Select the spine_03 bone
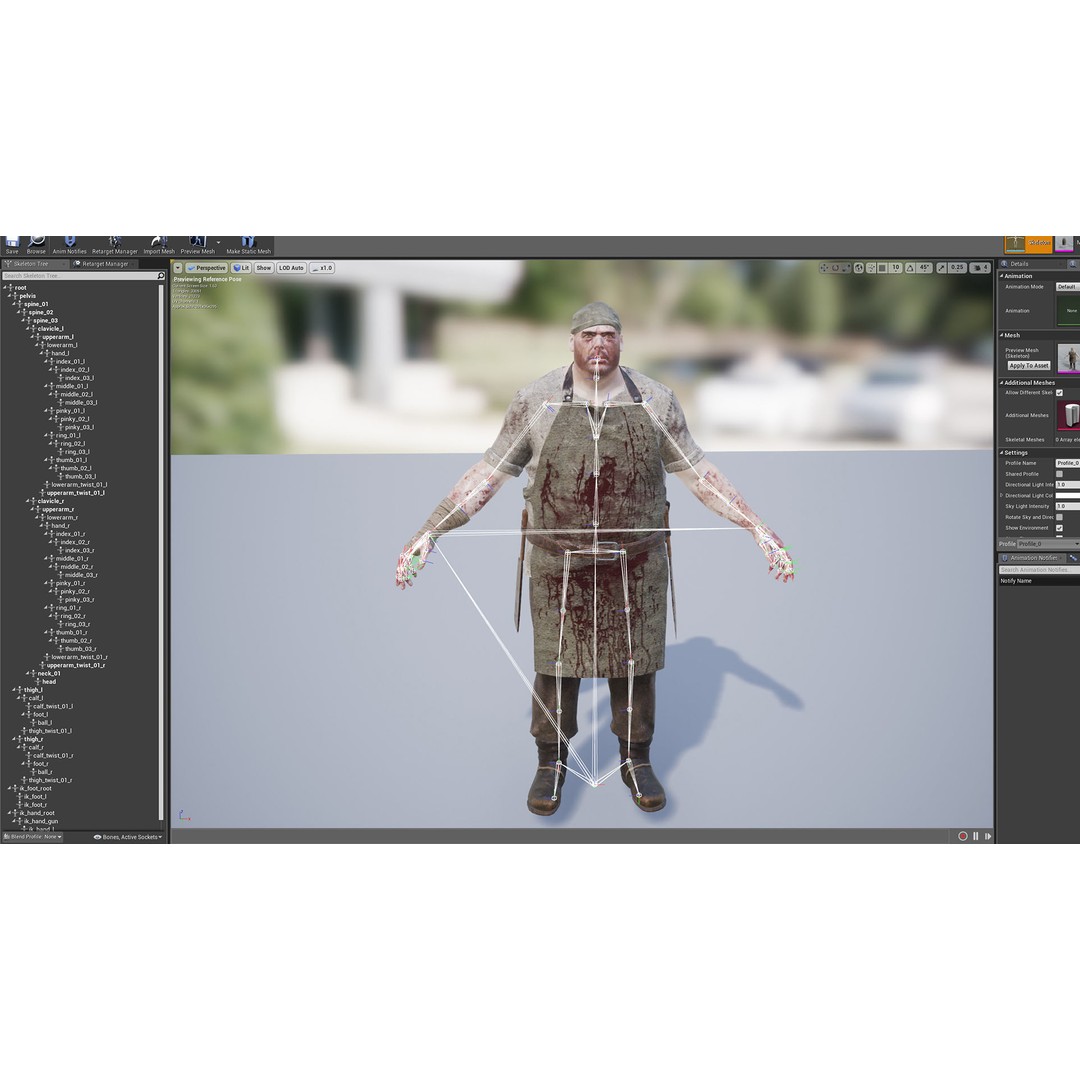1080x1080 pixels. [45, 321]
